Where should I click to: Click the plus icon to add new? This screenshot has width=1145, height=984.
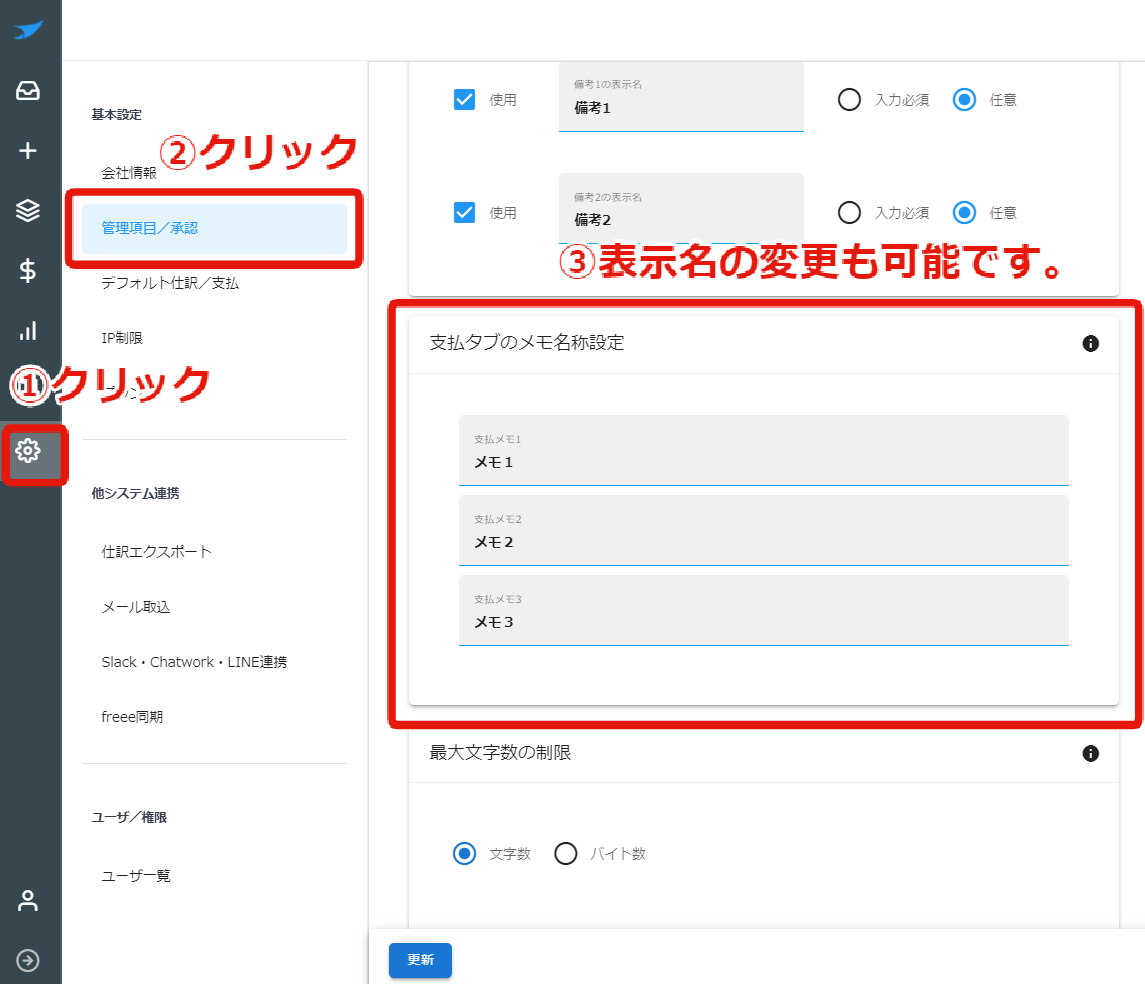click(x=28, y=150)
